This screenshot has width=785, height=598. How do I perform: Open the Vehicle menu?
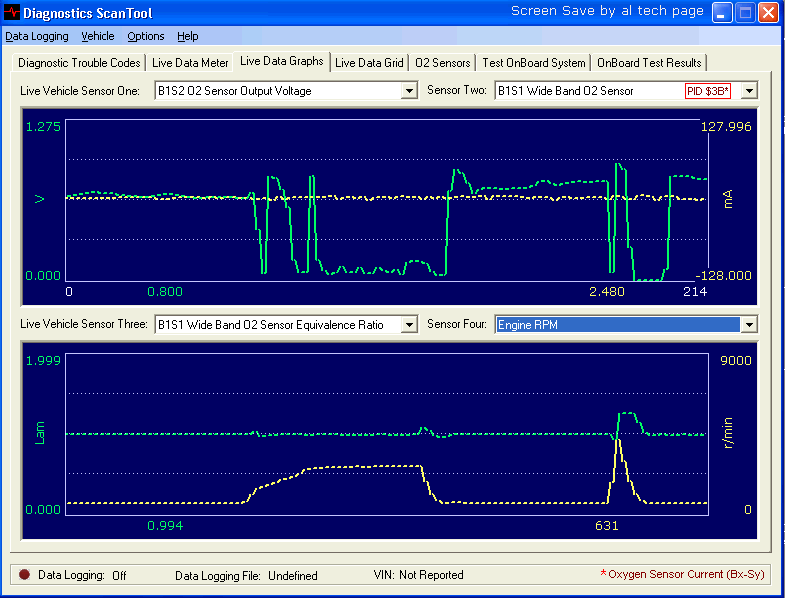tap(98, 36)
